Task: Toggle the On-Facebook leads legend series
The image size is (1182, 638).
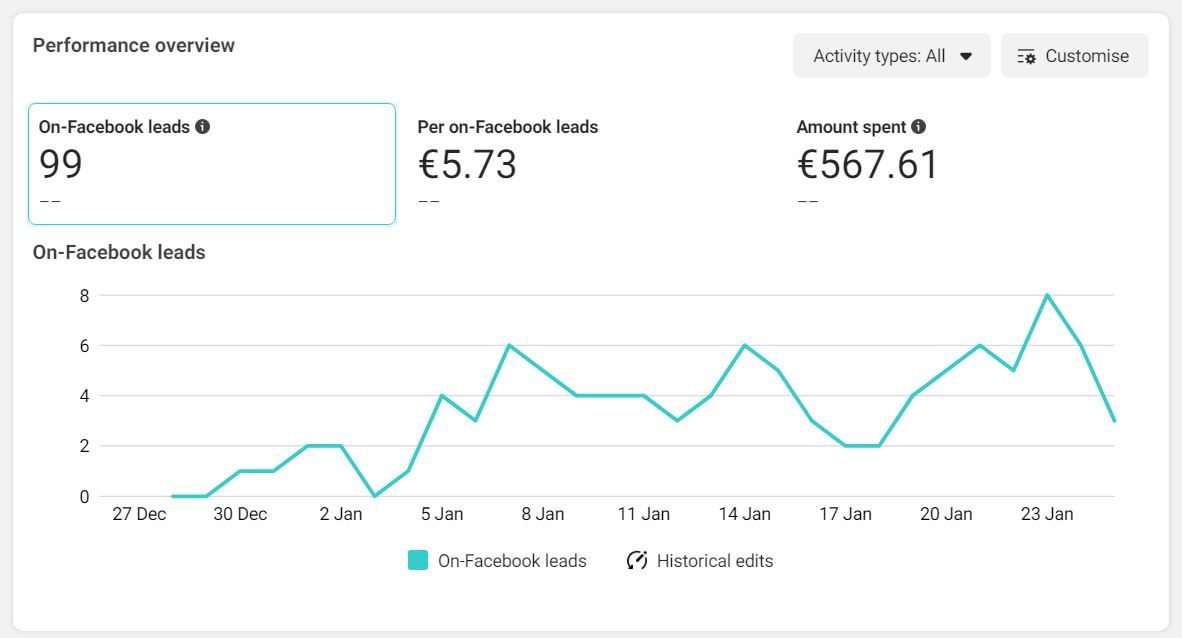Action: tap(512, 561)
